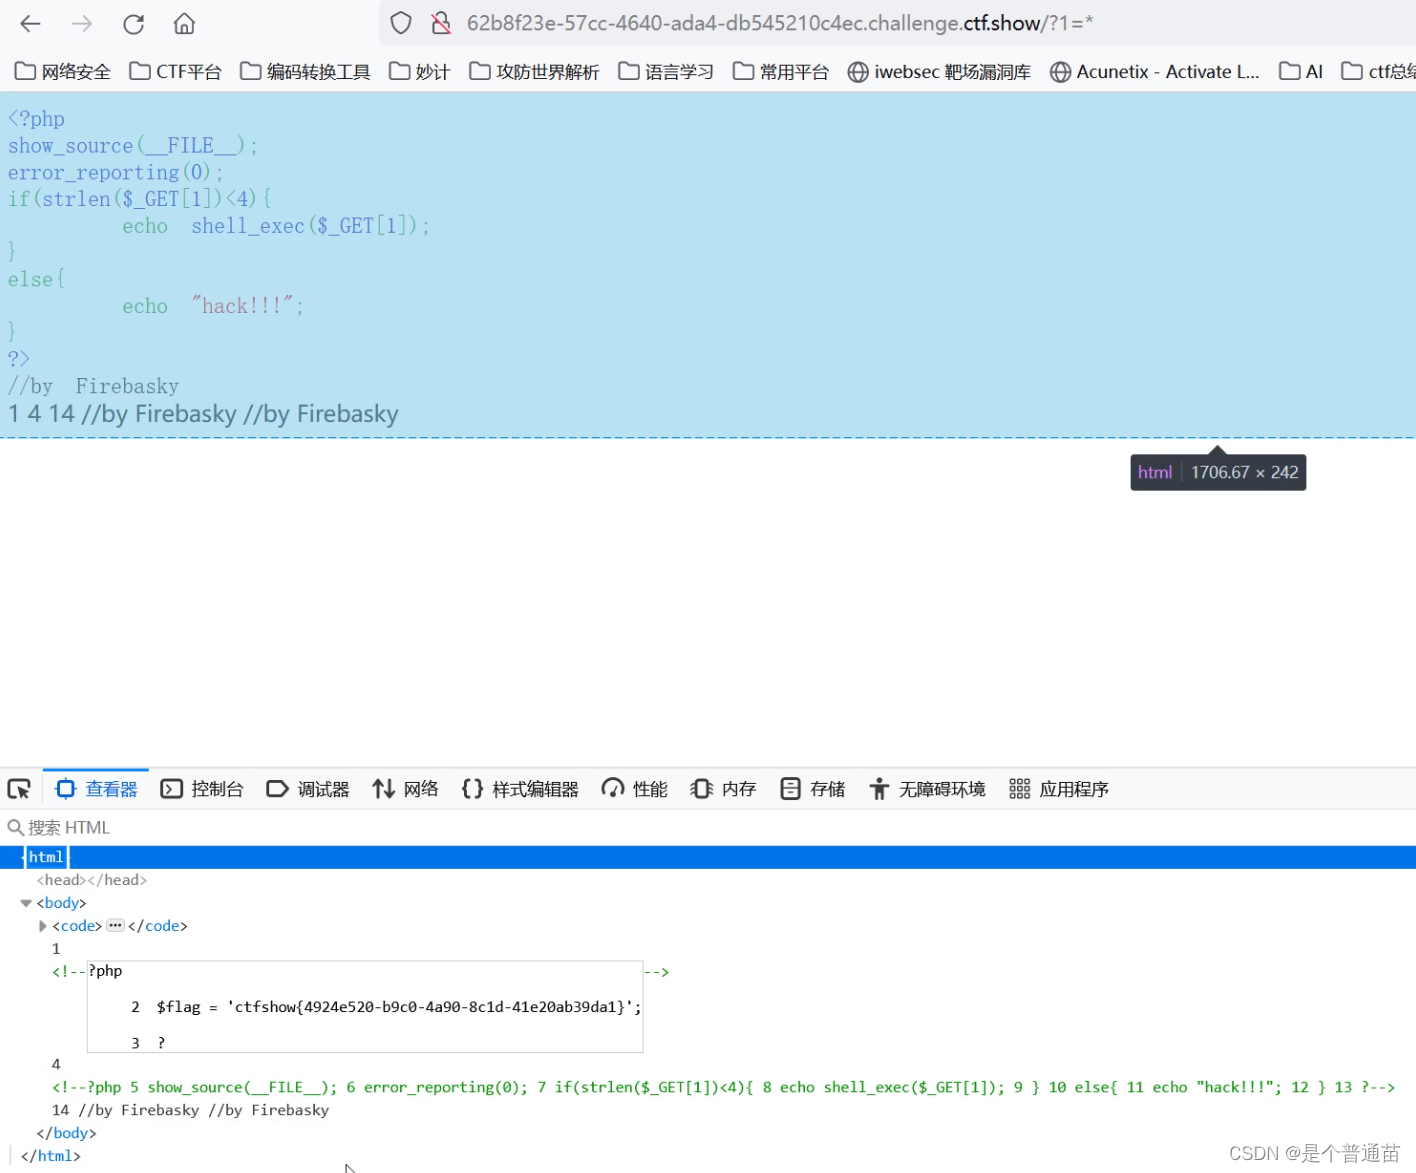Select the show_source comment node
The image size is (1416, 1173).
point(723,1087)
